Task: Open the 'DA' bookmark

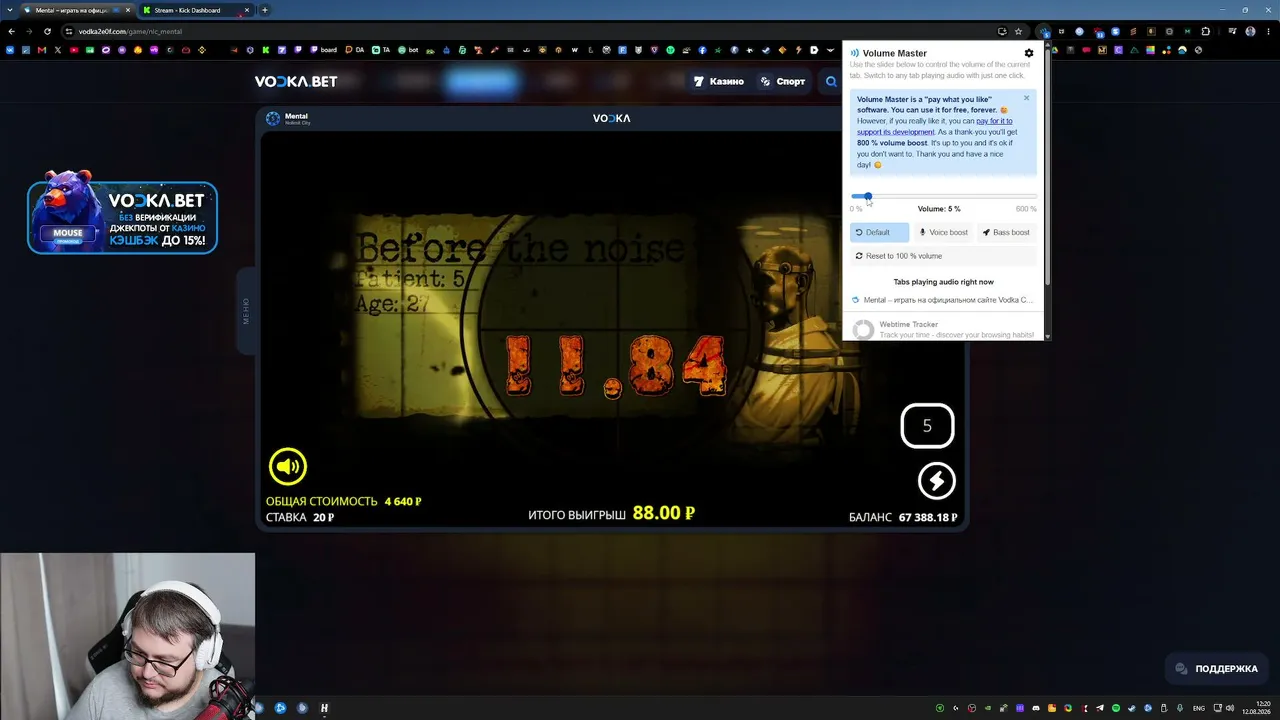Action: (353, 50)
